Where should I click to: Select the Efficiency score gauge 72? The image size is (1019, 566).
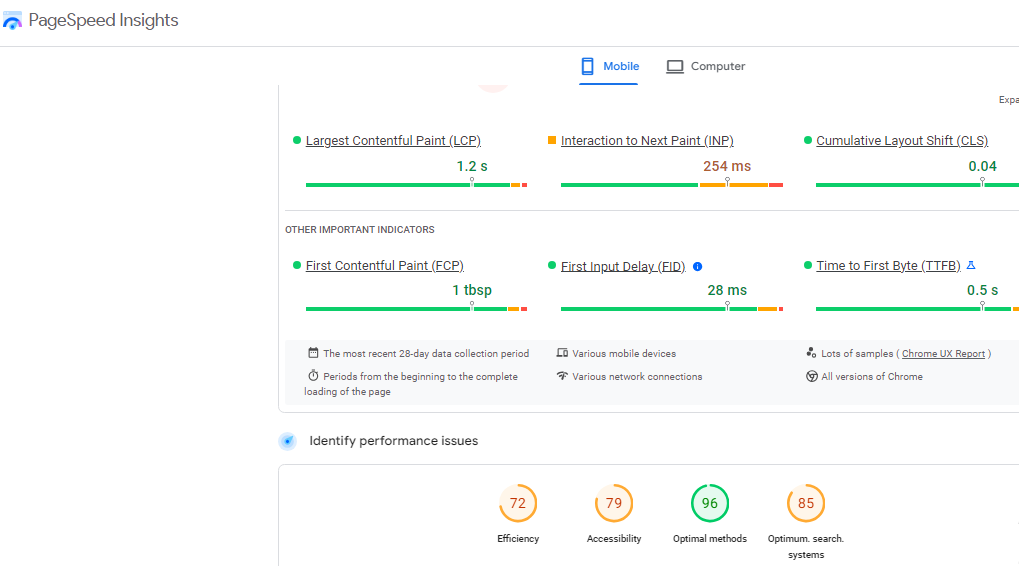tap(518, 503)
